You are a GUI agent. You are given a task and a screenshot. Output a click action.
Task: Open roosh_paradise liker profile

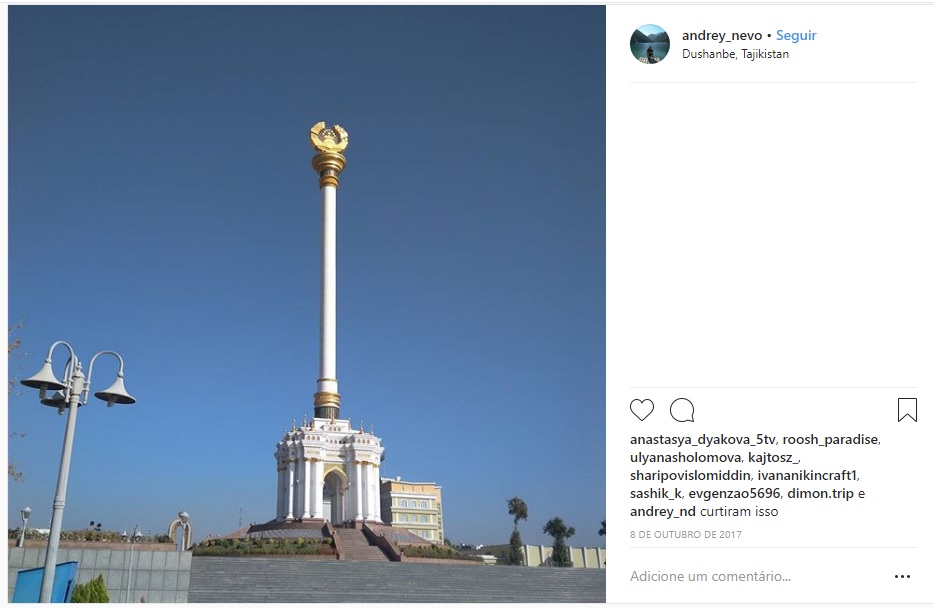pyautogui.click(x=829, y=440)
